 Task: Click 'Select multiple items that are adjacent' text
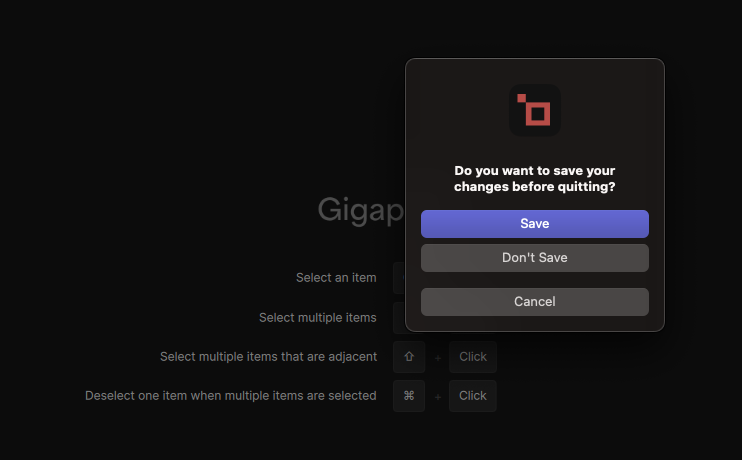point(268,357)
